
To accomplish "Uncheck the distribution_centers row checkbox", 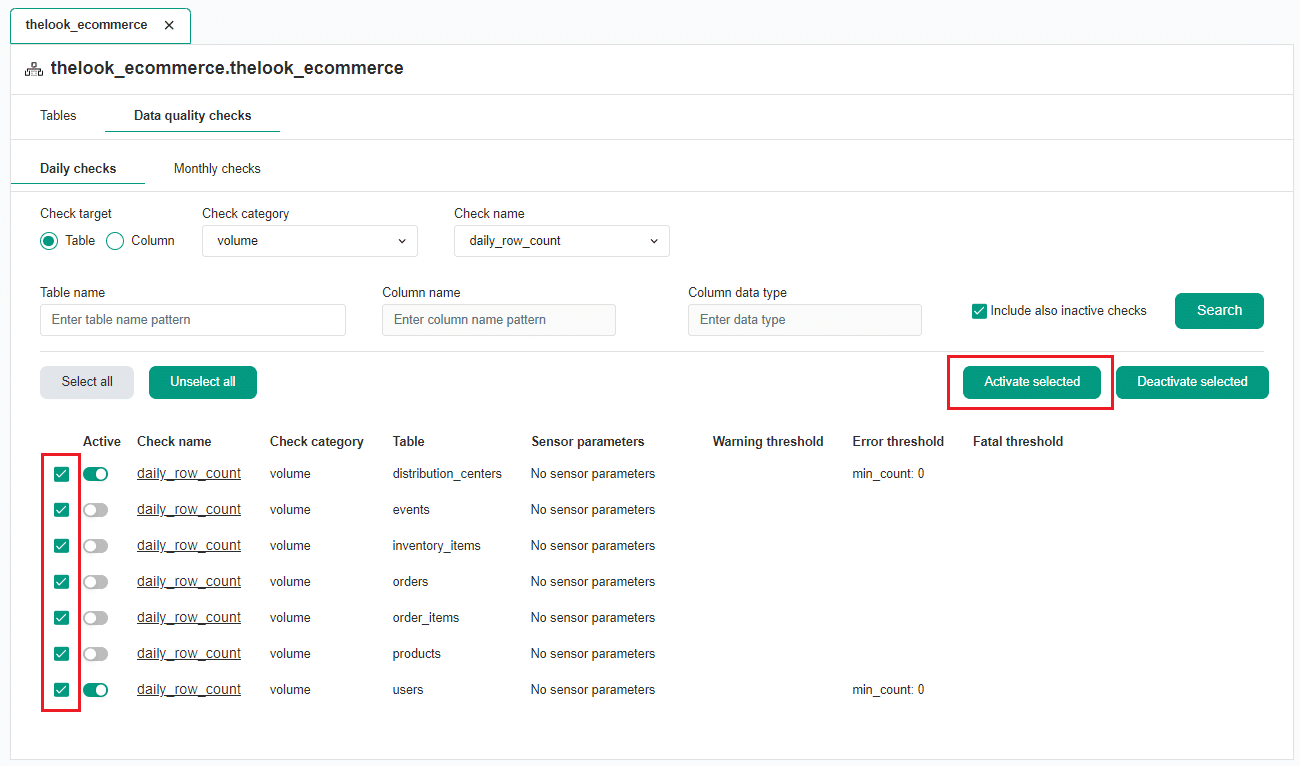I will (x=61, y=474).
